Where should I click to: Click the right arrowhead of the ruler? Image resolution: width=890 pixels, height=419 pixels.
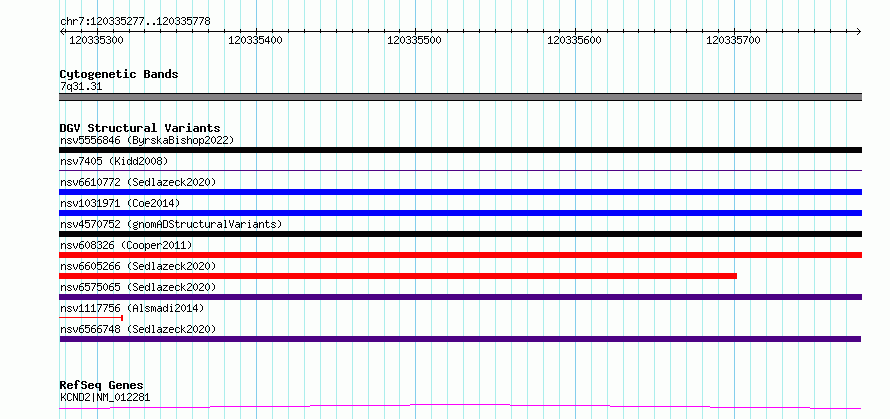859,31
